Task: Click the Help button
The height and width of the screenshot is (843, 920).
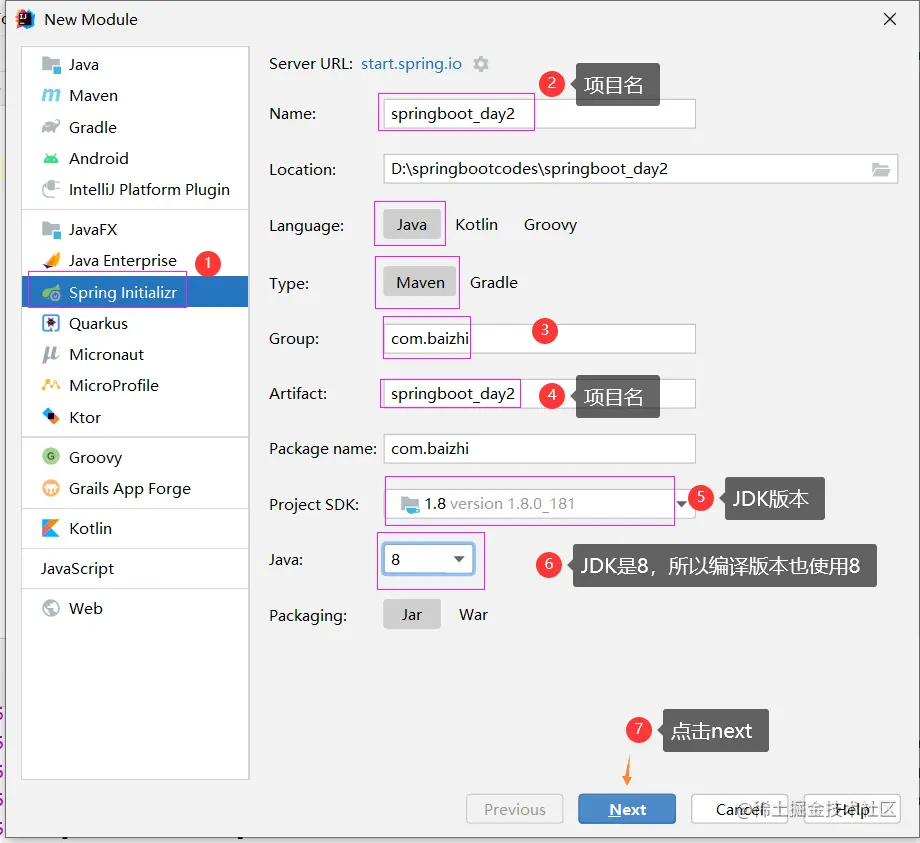Action: coord(852,809)
